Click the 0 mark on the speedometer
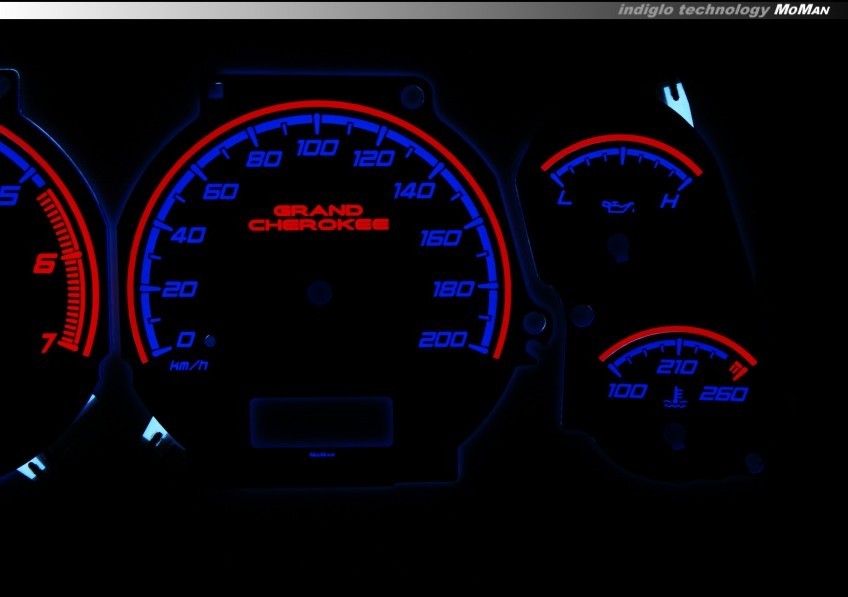Viewport: 848px width, 597px height. pos(185,338)
